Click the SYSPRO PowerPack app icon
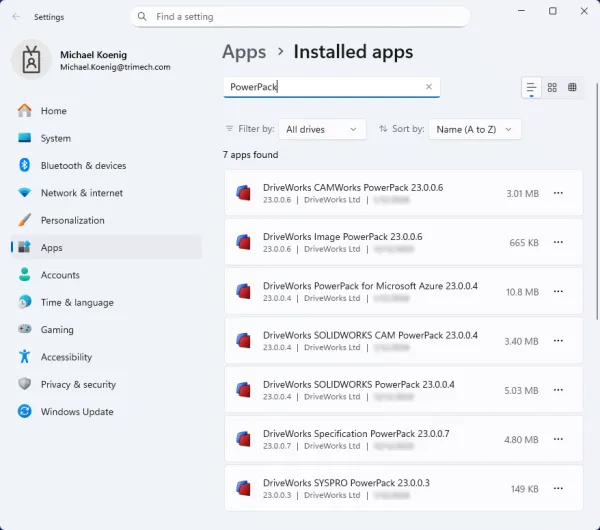 243,488
